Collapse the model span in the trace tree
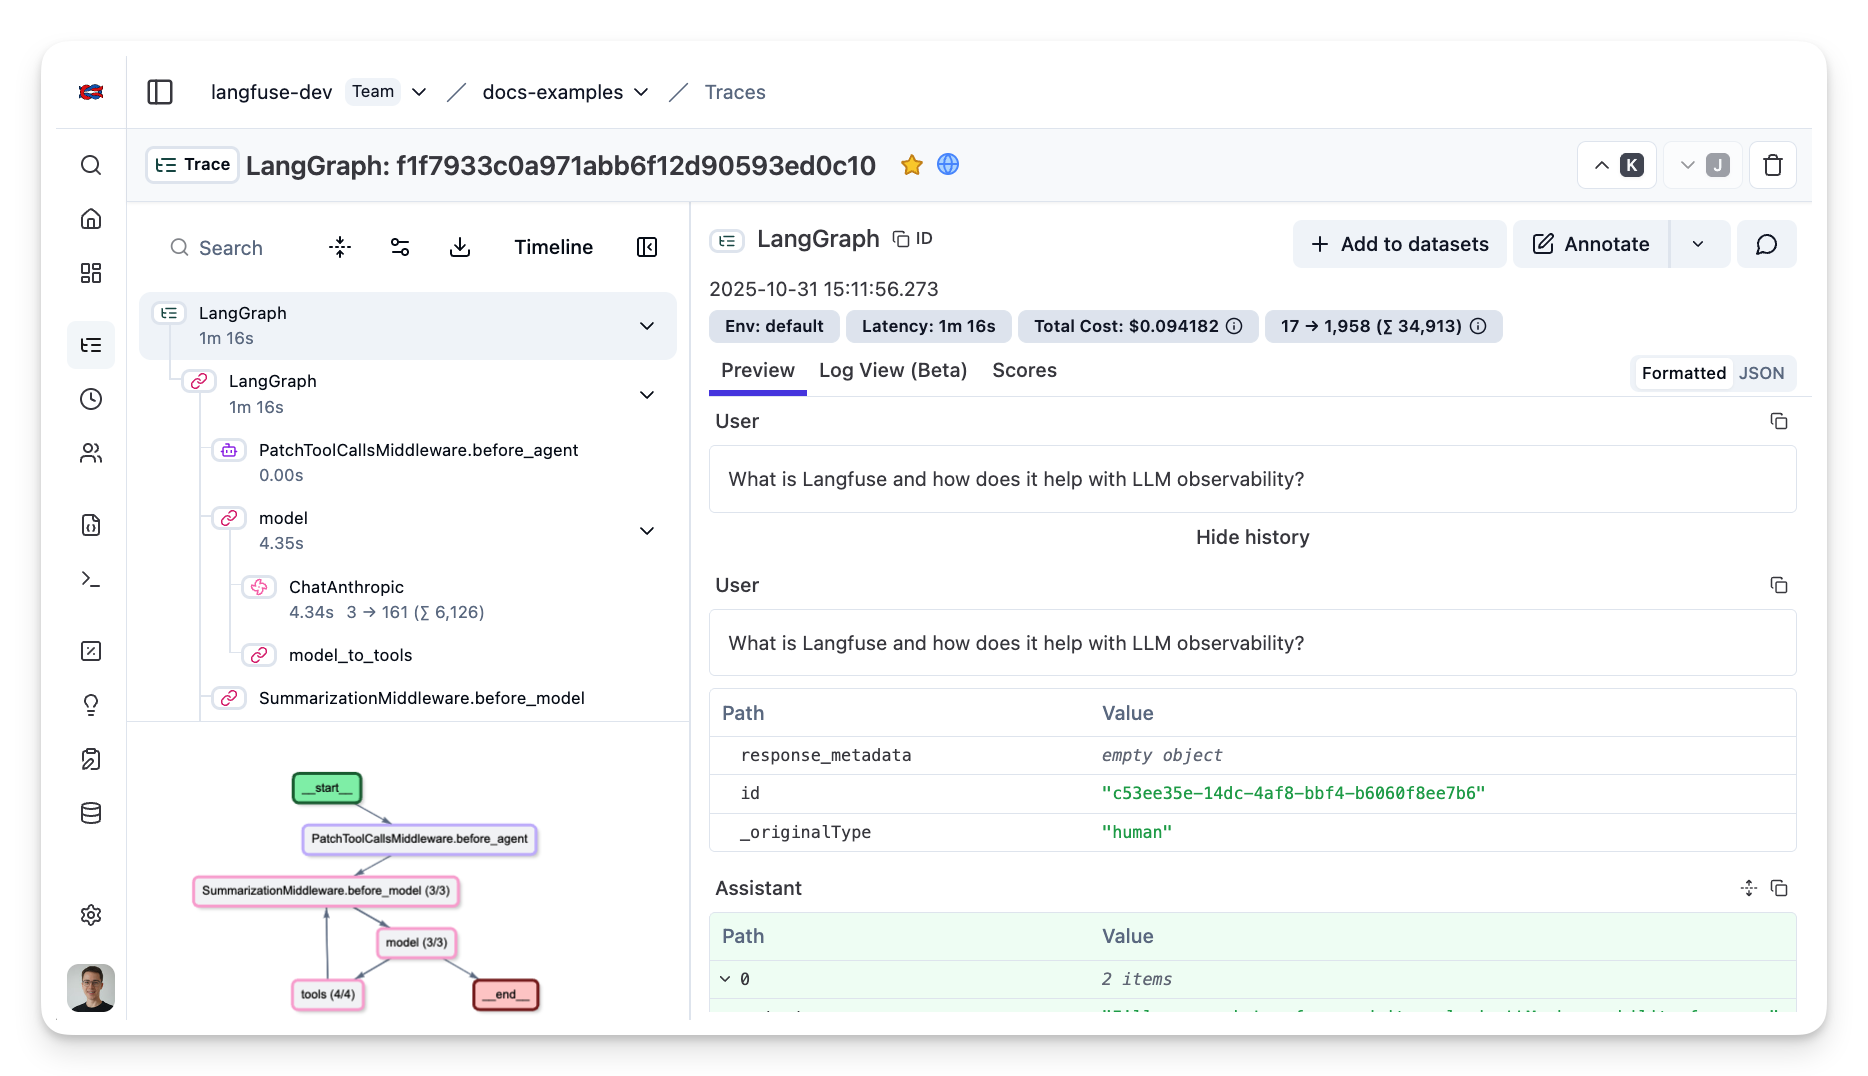This screenshot has width=1868, height=1076. tap(647, 531)
